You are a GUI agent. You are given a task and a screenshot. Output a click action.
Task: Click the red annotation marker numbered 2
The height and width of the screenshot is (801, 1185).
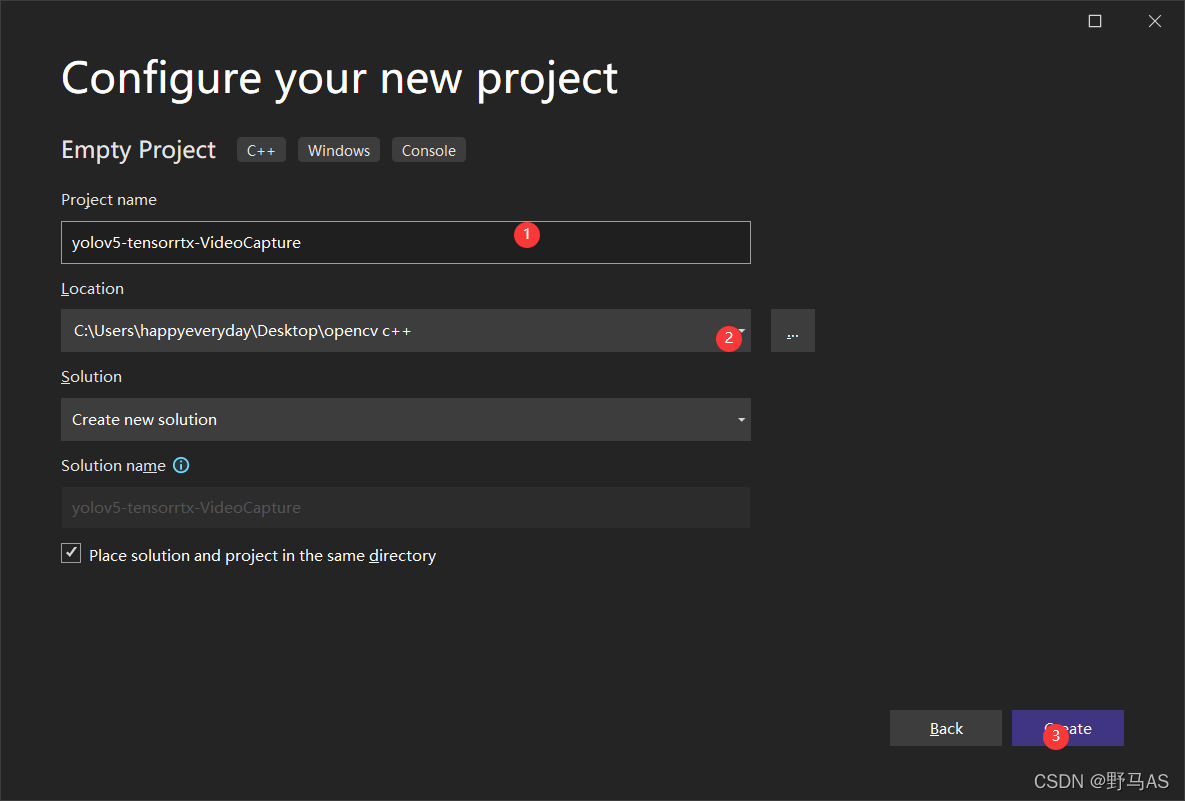click(x=728, y=338)
